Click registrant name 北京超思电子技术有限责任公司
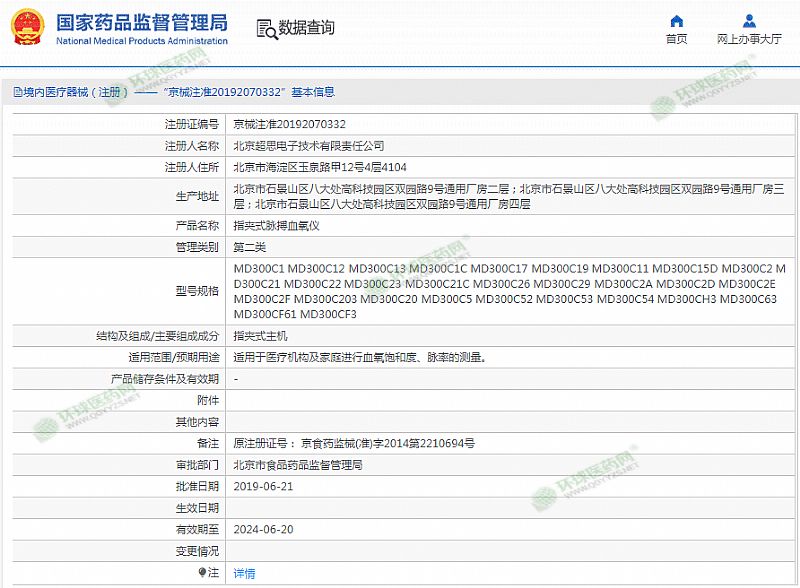The image size is (800, 588). tap(308, 145)
